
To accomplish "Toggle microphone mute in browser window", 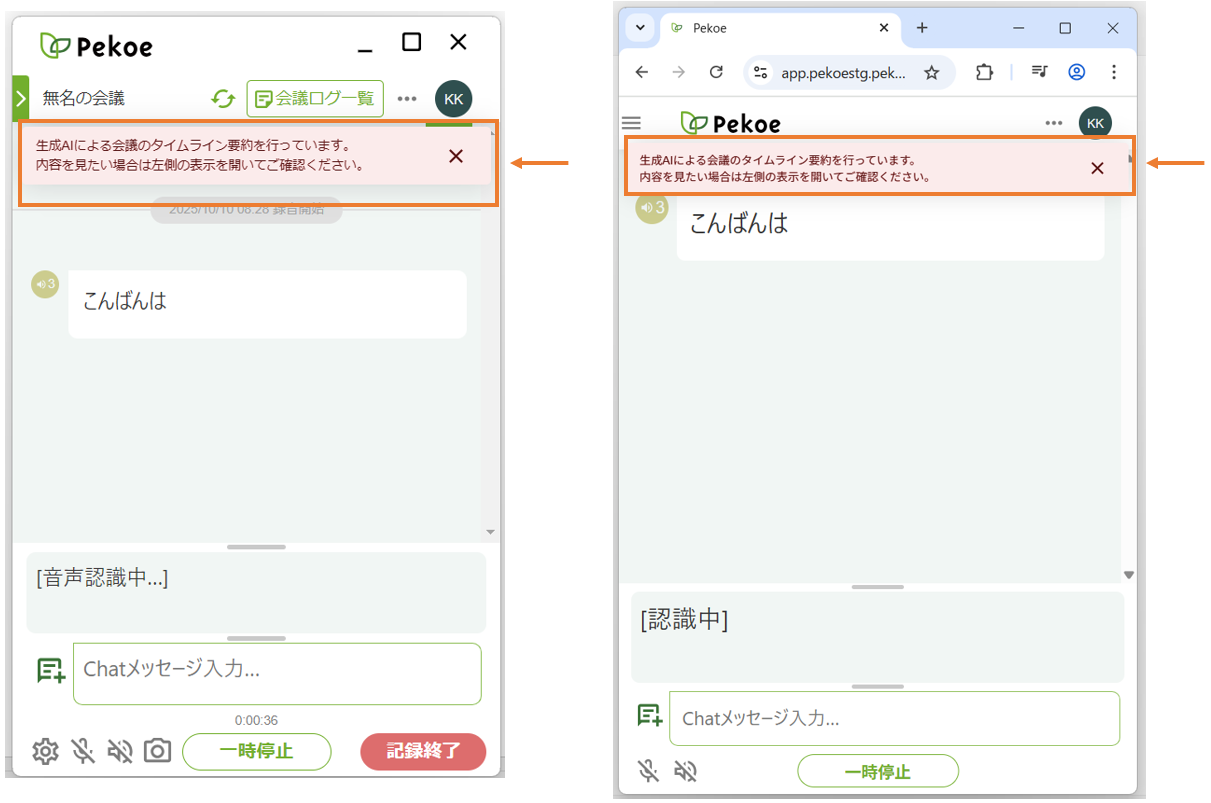I will click(x=649, y=771).
